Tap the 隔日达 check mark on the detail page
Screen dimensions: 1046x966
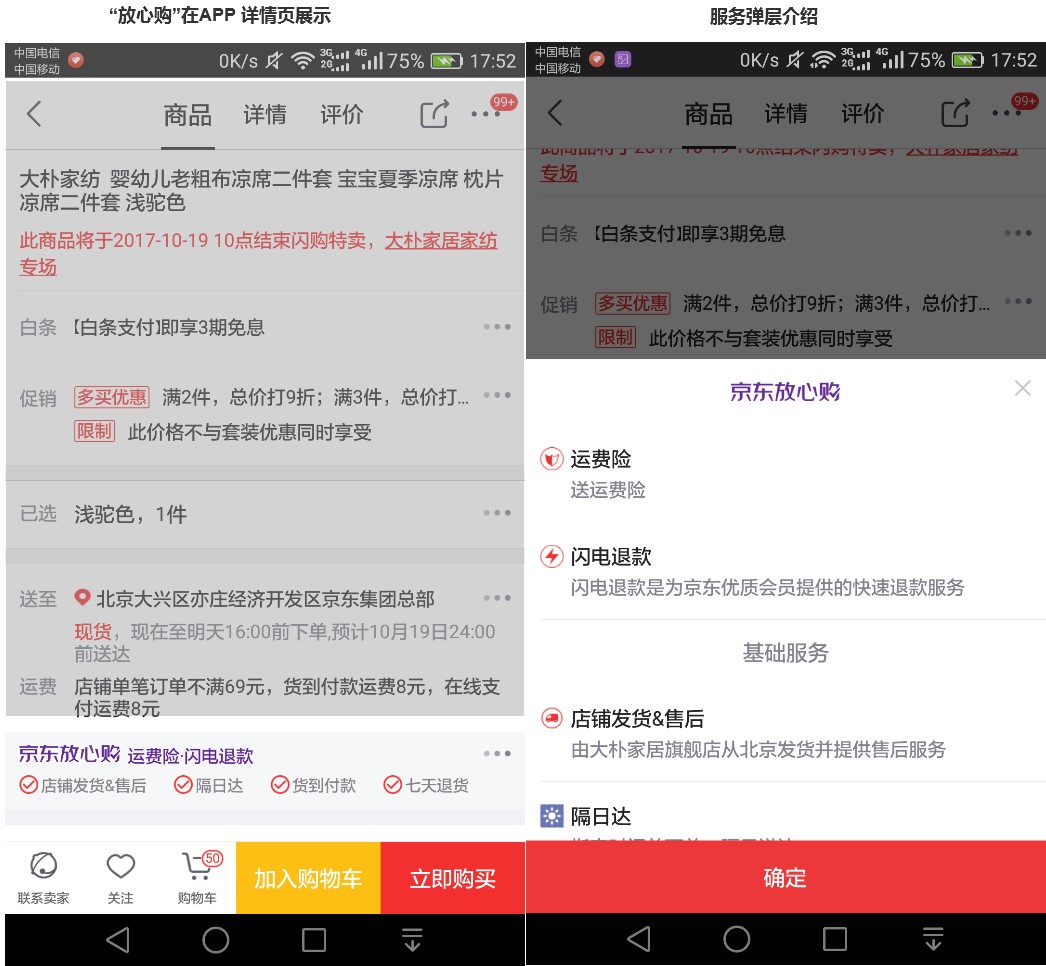pos(183,785)
